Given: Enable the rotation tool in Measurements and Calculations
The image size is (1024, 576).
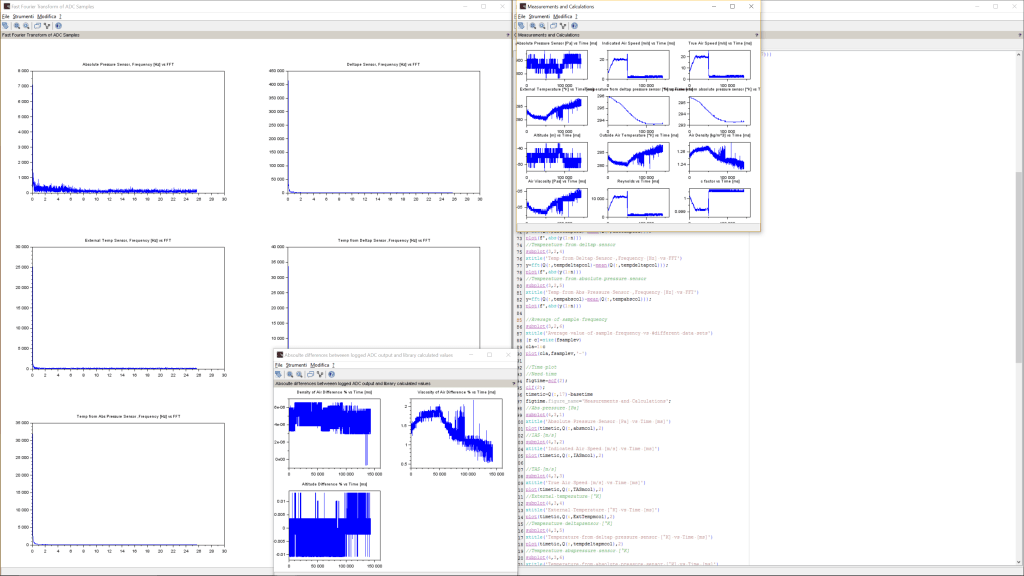Looking at the screenshot, I should tap(563, 26).
